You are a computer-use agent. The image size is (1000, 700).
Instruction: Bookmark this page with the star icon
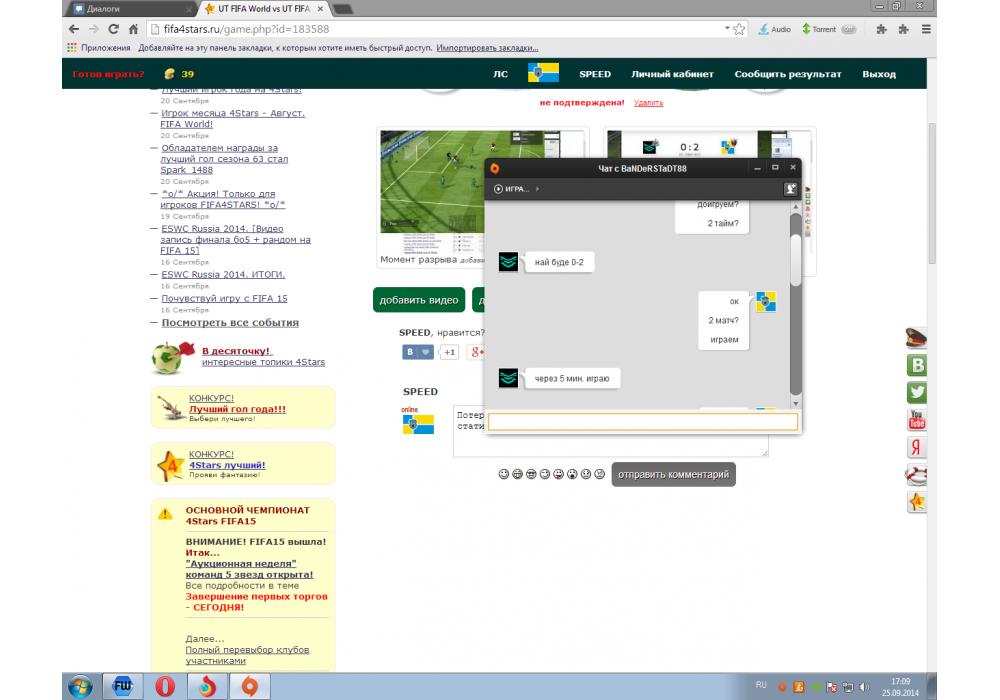739,29
